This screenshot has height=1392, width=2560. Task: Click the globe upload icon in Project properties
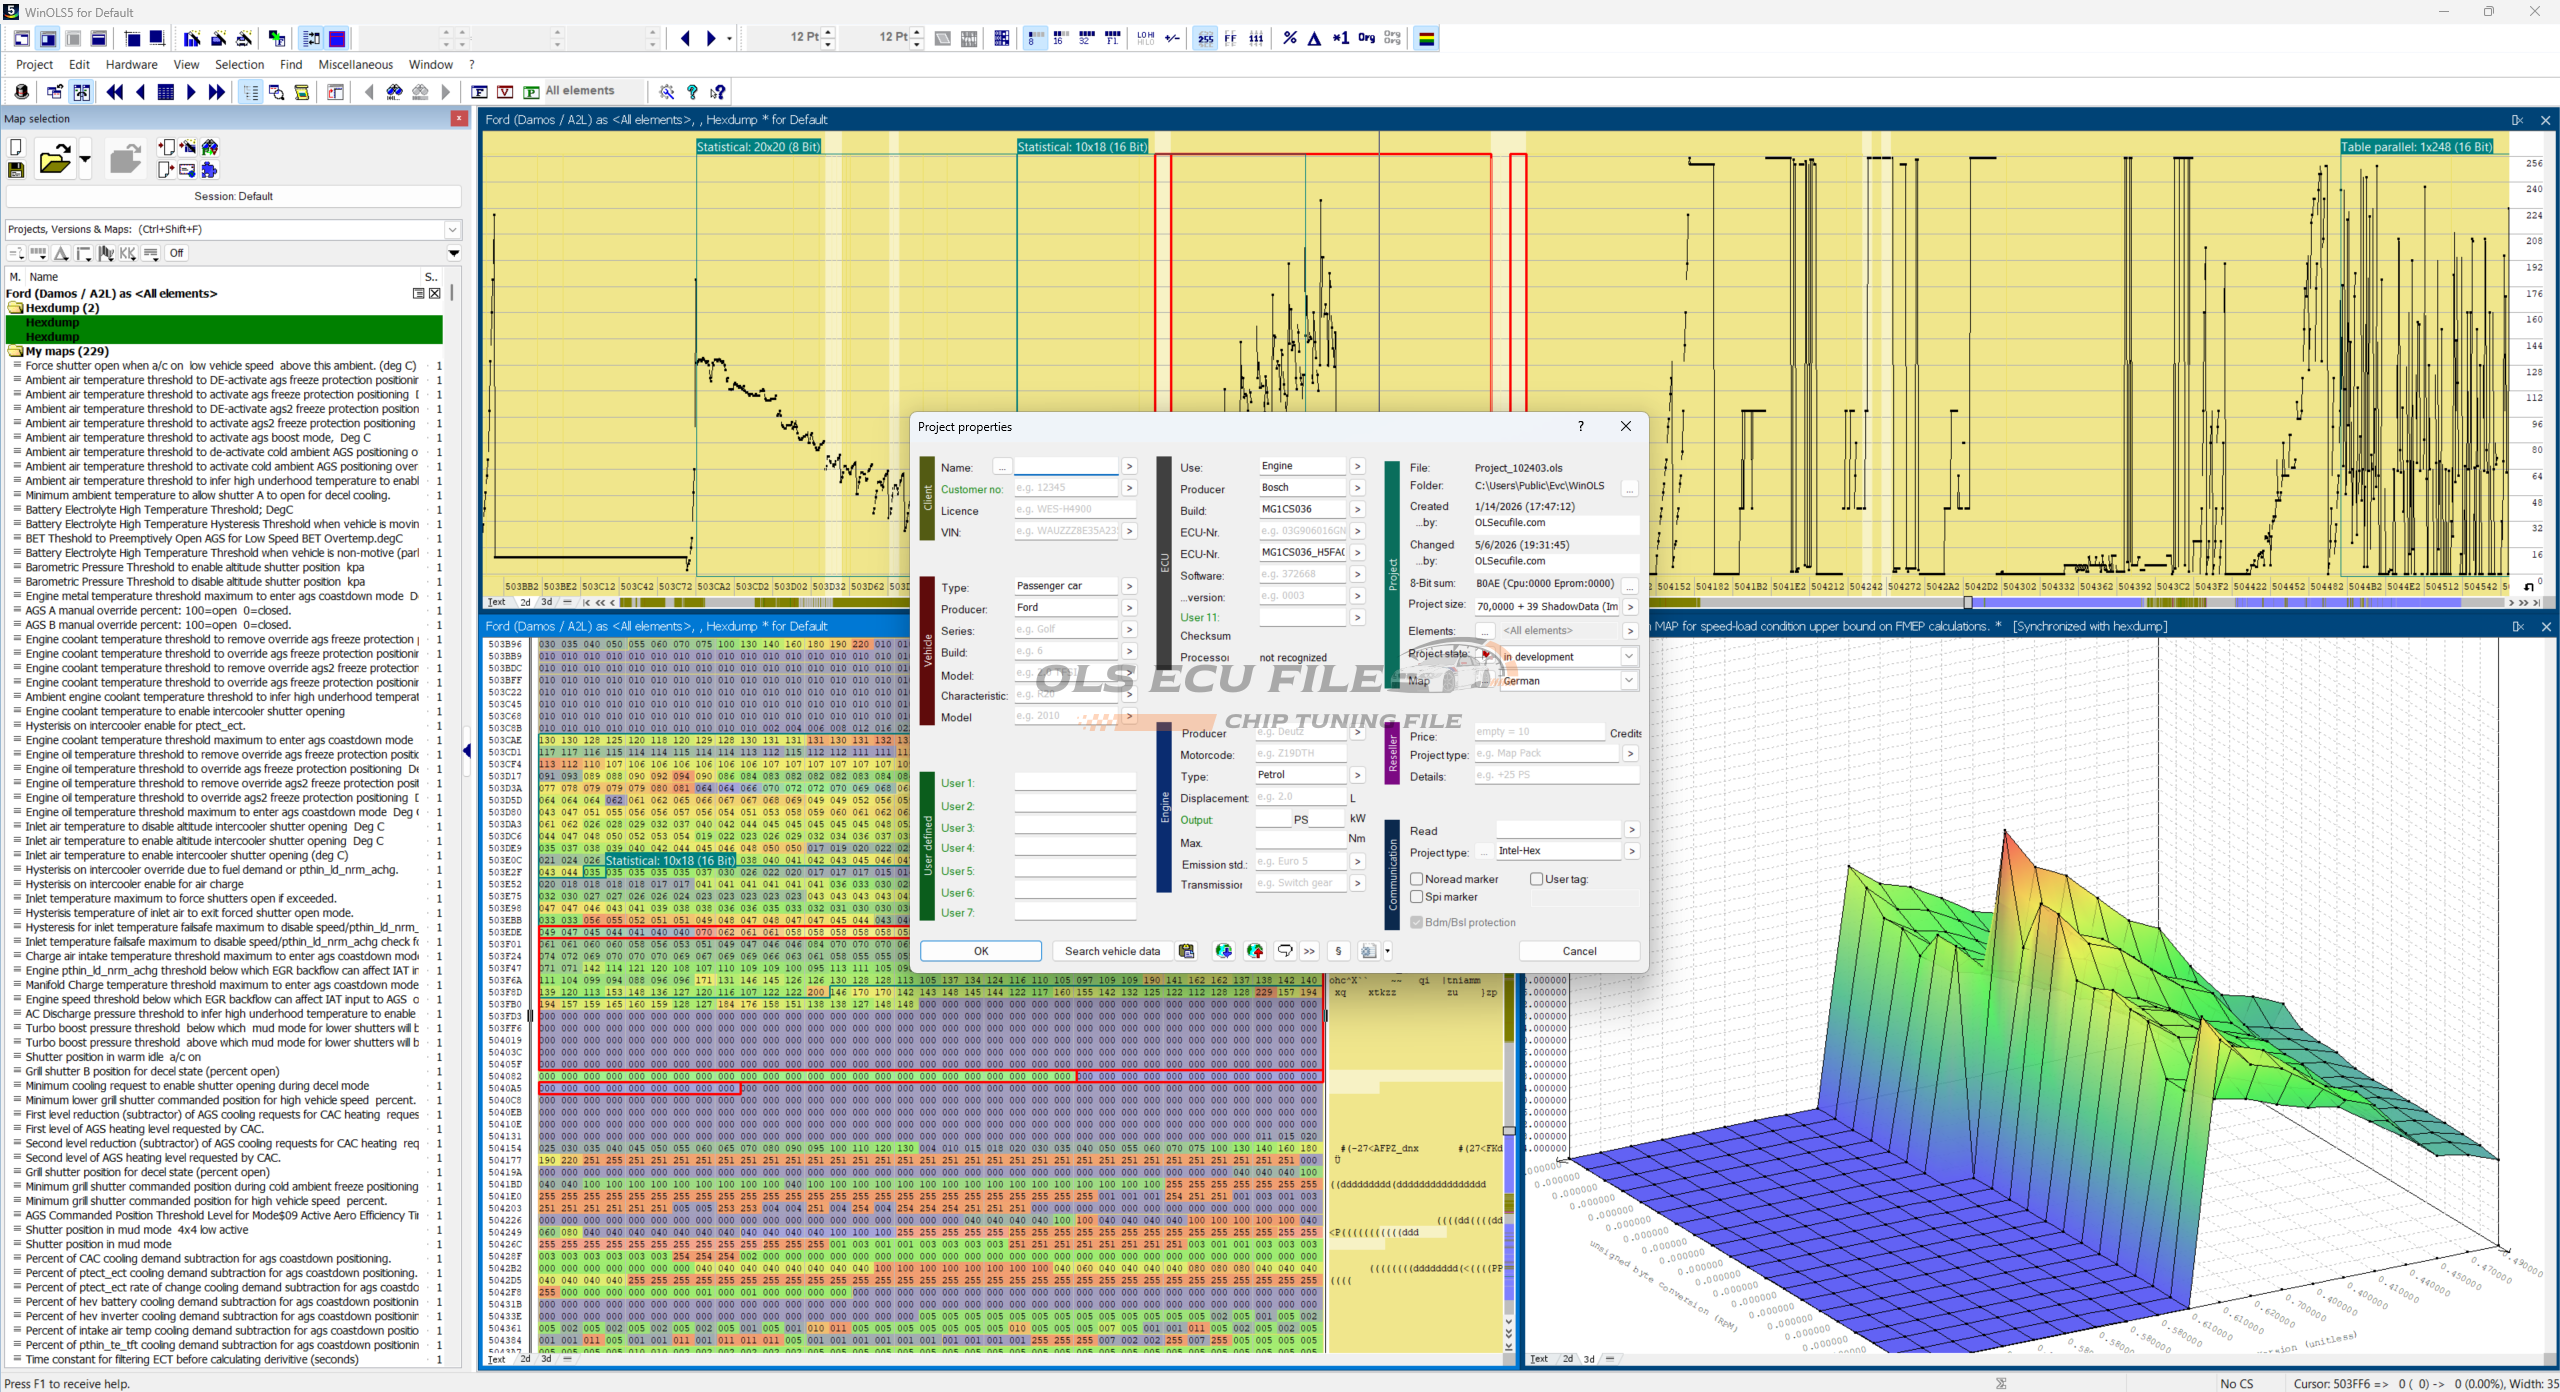[1255, 951]
